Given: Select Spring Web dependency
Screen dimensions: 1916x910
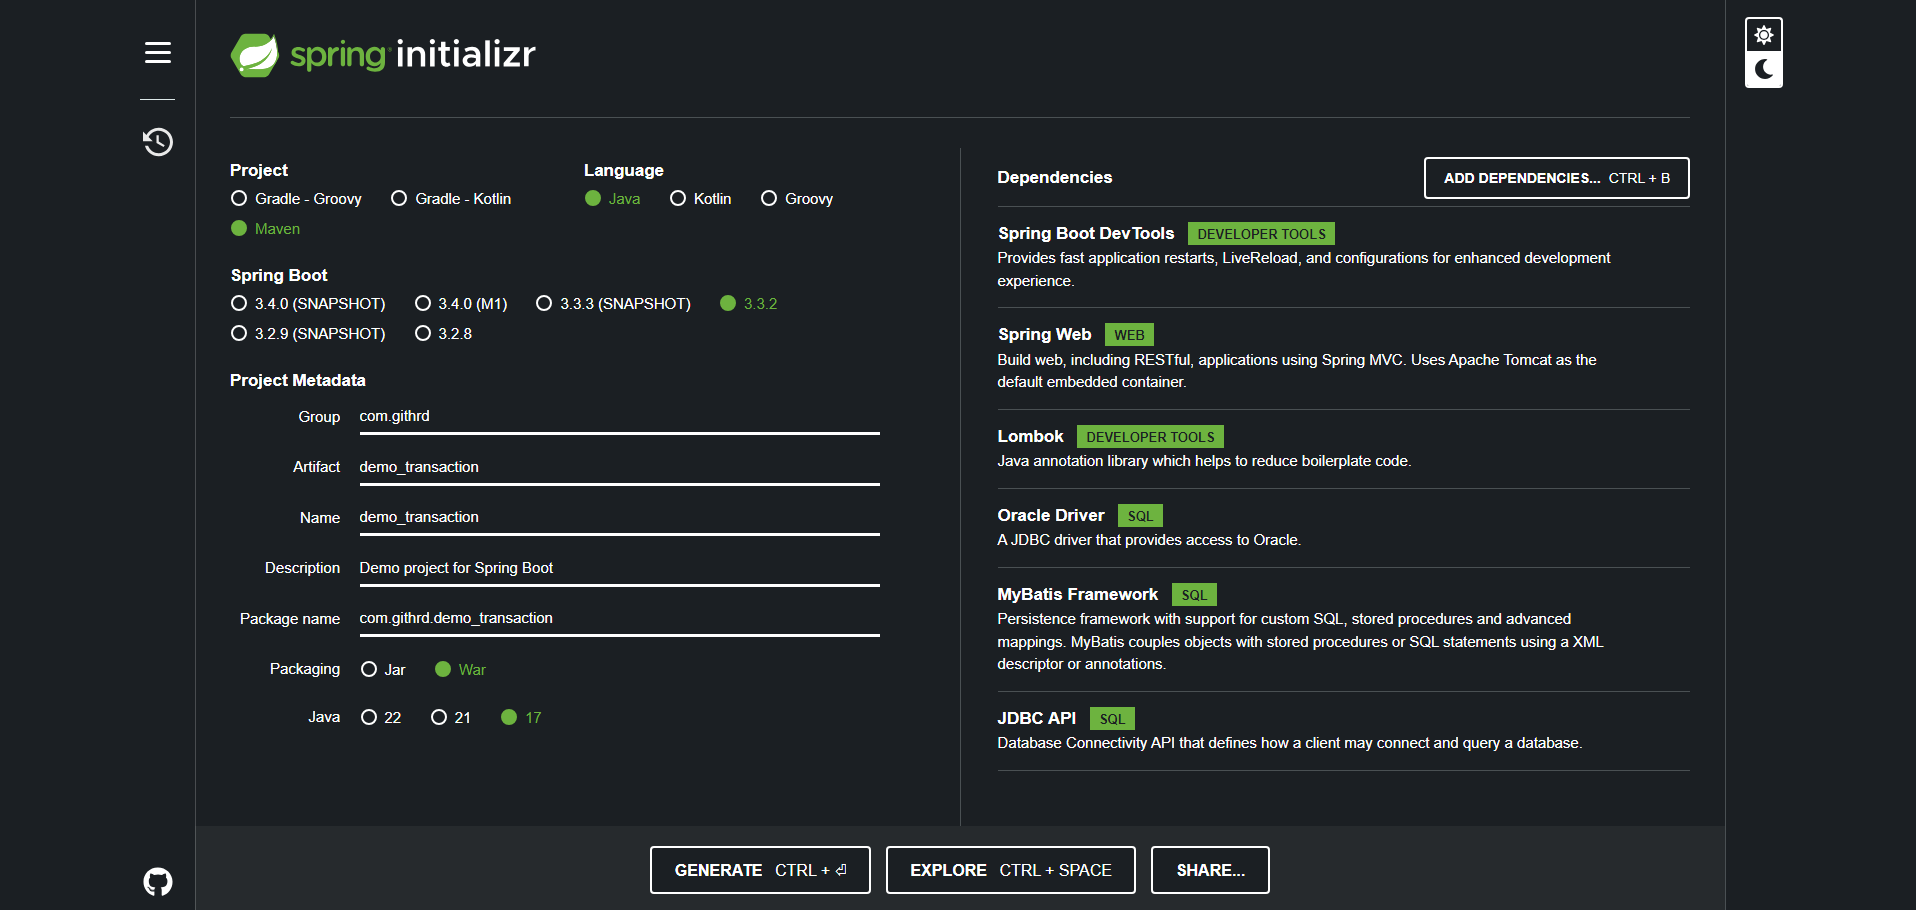Looking at the screenshot, I should coord(1343,358).
